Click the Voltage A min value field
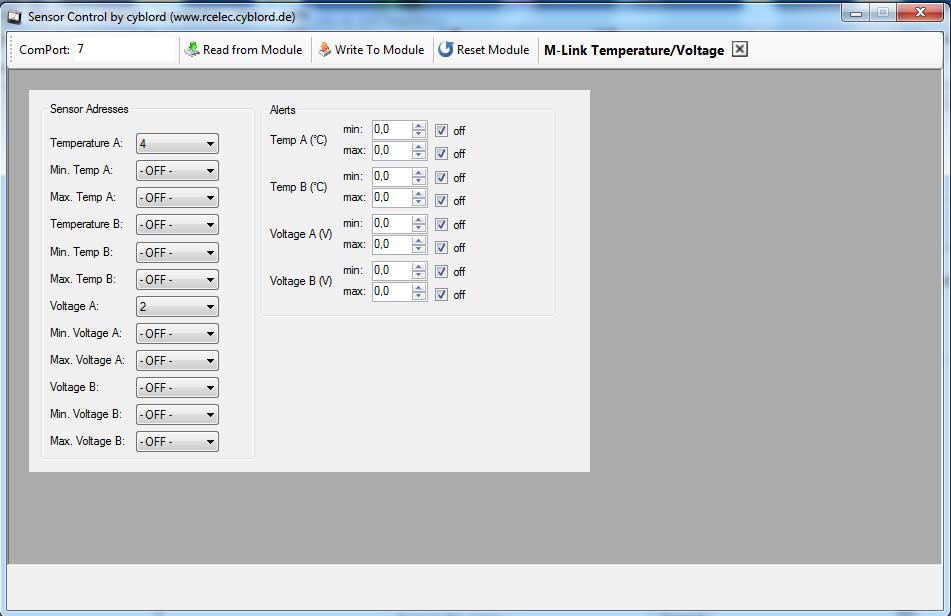The height and width of the screenshot is (616, 951). tap(392, 223)
